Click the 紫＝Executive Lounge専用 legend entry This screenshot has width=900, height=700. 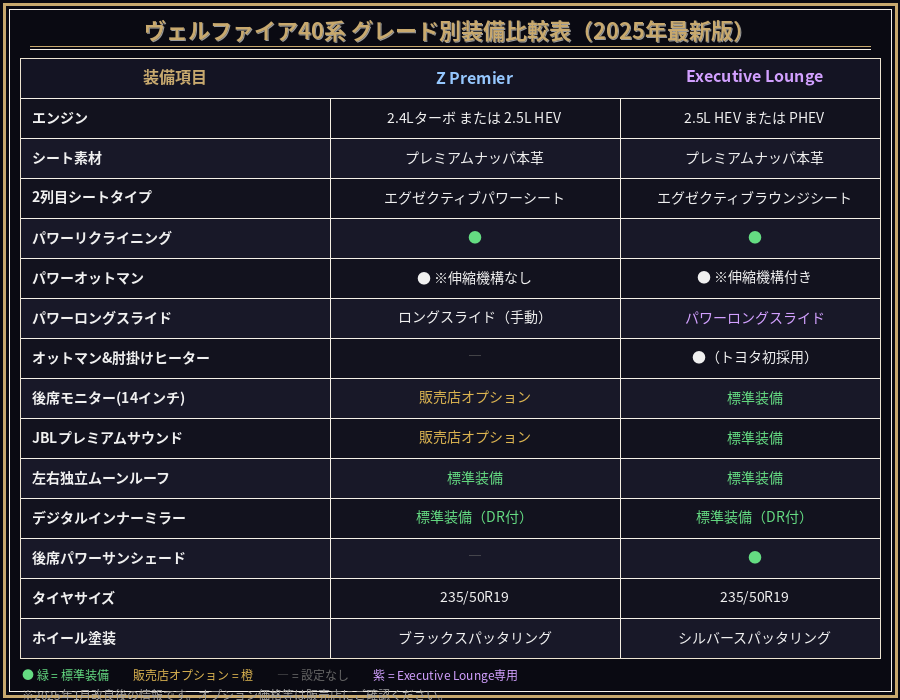click(x=445, y=675)
